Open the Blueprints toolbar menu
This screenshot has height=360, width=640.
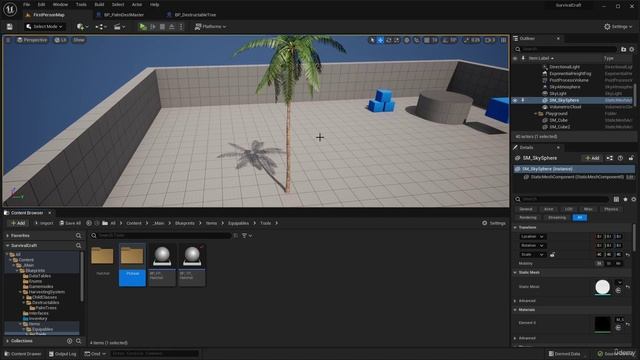(101, 27)
